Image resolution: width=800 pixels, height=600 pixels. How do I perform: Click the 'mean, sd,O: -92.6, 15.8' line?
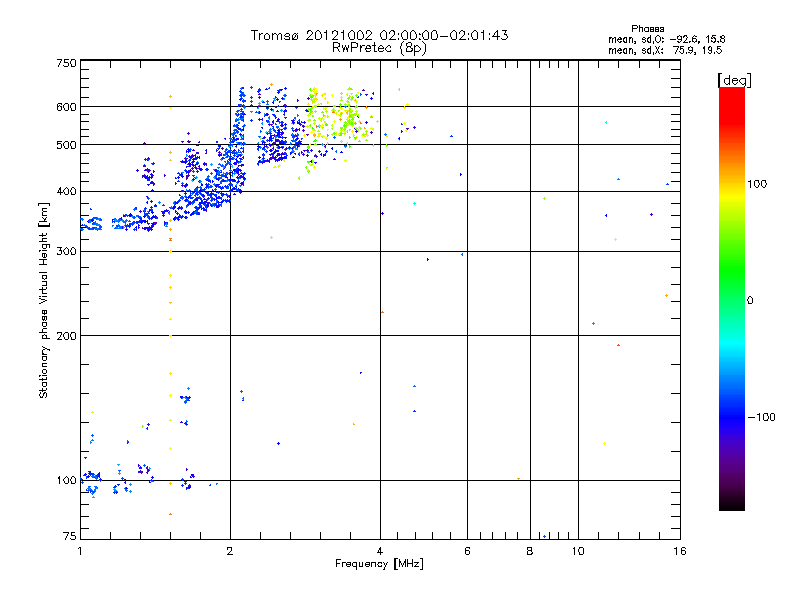[x=666, y=39]
